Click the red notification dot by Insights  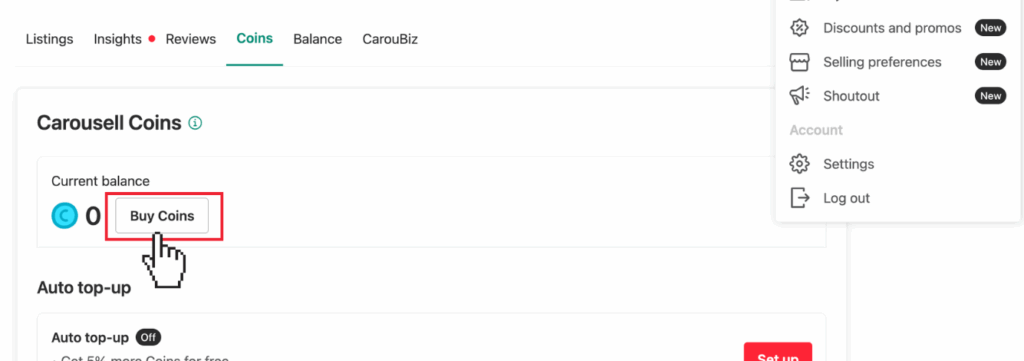(152, 39)
